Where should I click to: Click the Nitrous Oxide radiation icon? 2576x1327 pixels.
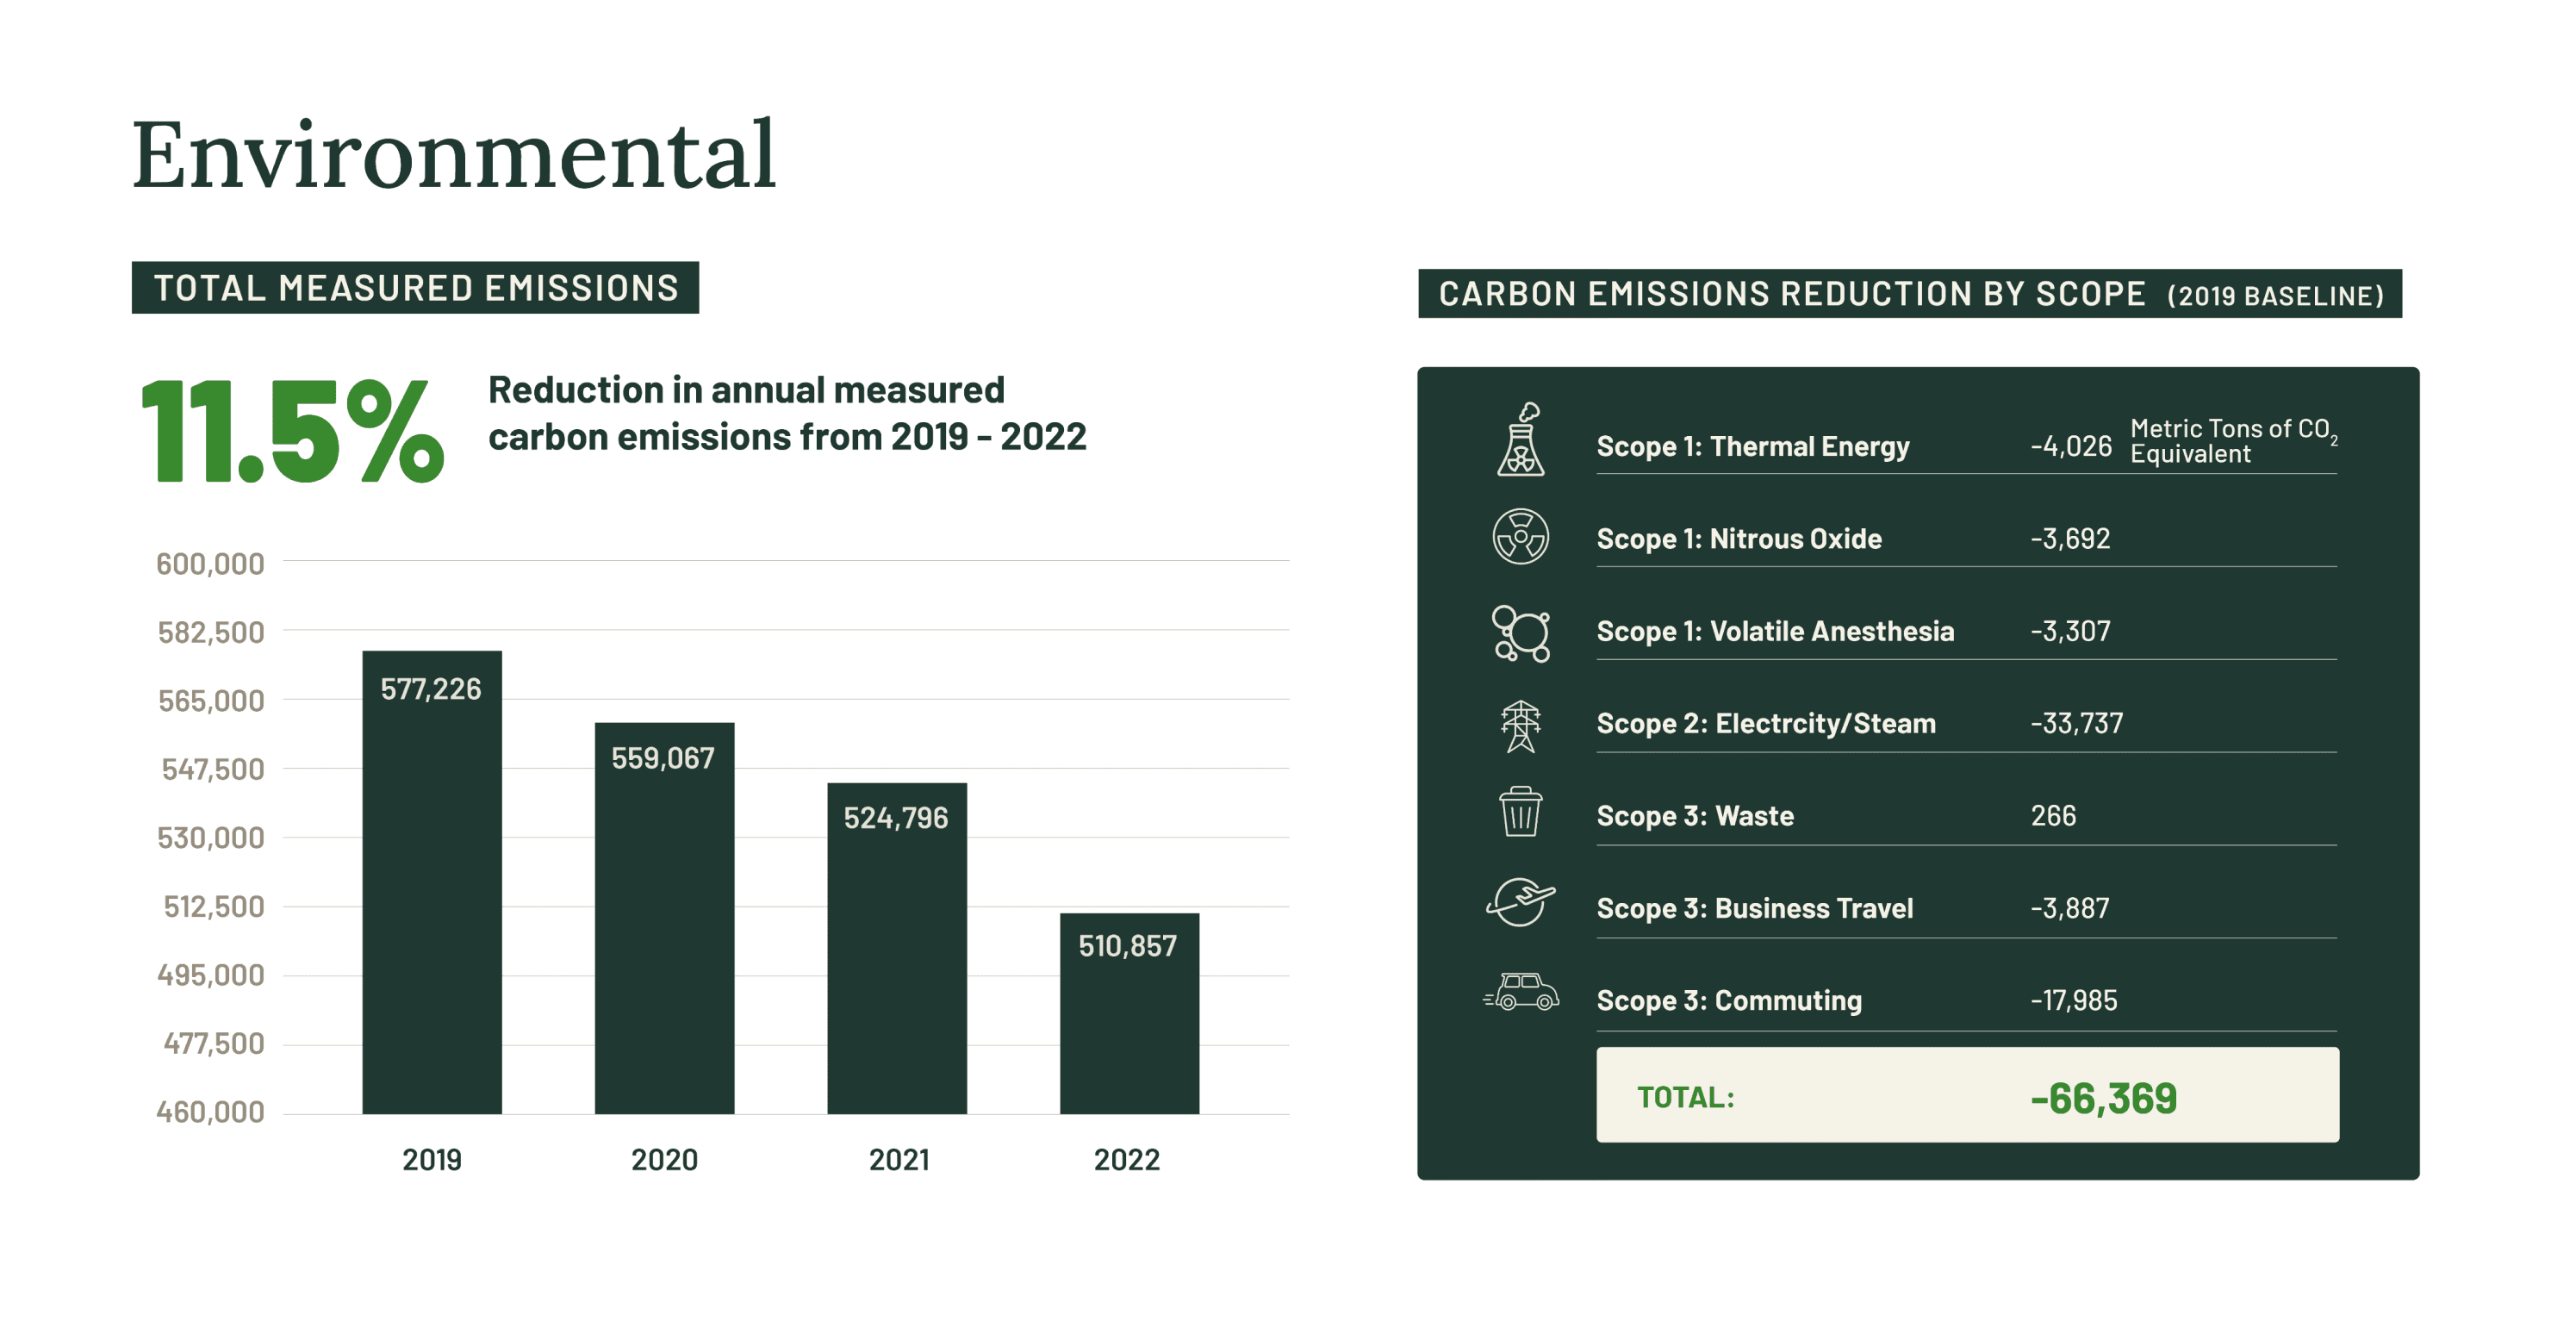click(1520, 536)
